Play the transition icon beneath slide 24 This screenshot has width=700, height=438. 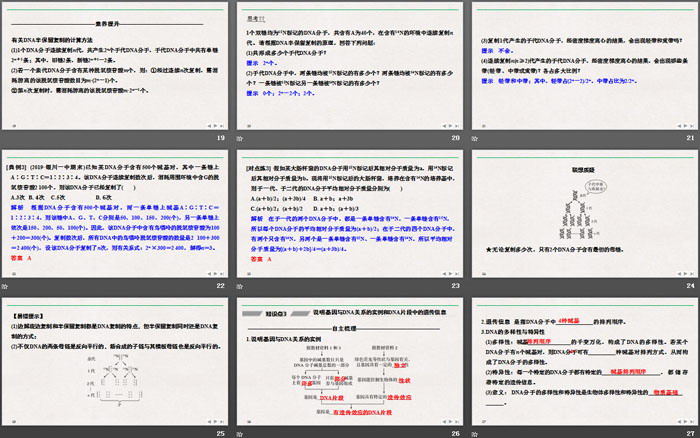(x=474, y=287)
